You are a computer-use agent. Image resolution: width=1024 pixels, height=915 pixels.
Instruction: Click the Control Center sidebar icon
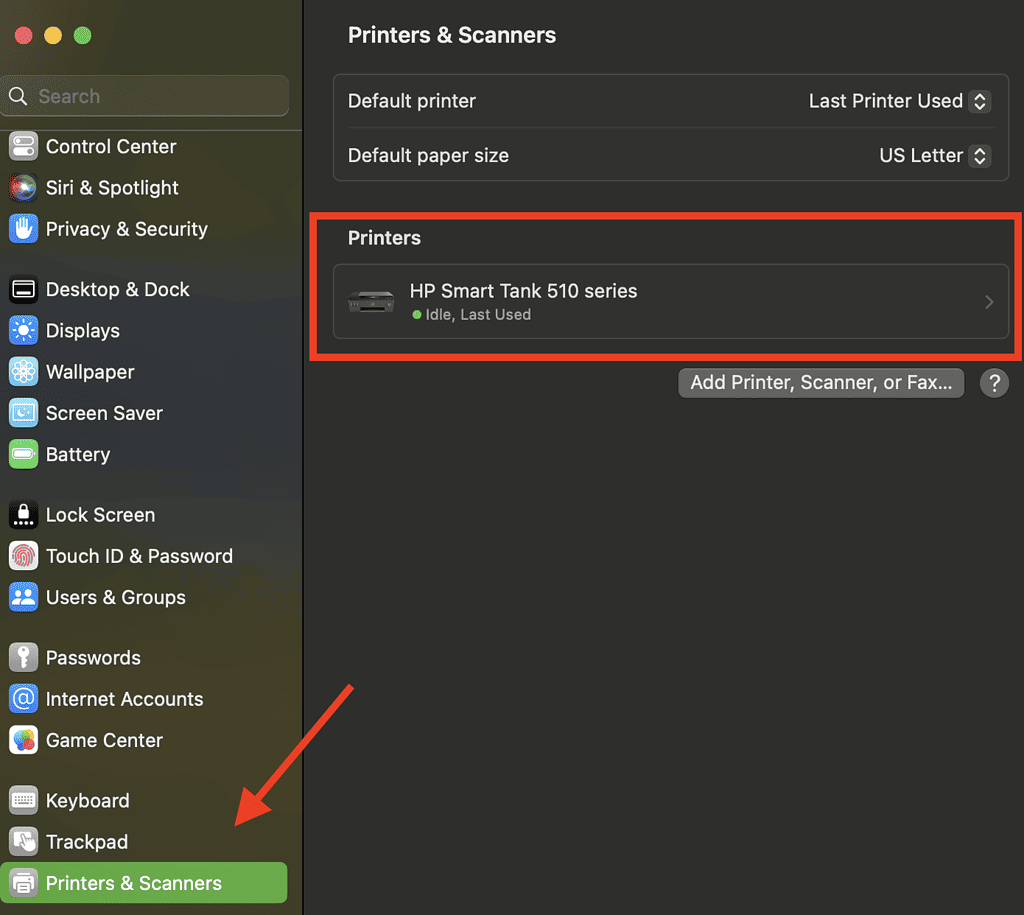pyautogui.click(x=23, y=147)
